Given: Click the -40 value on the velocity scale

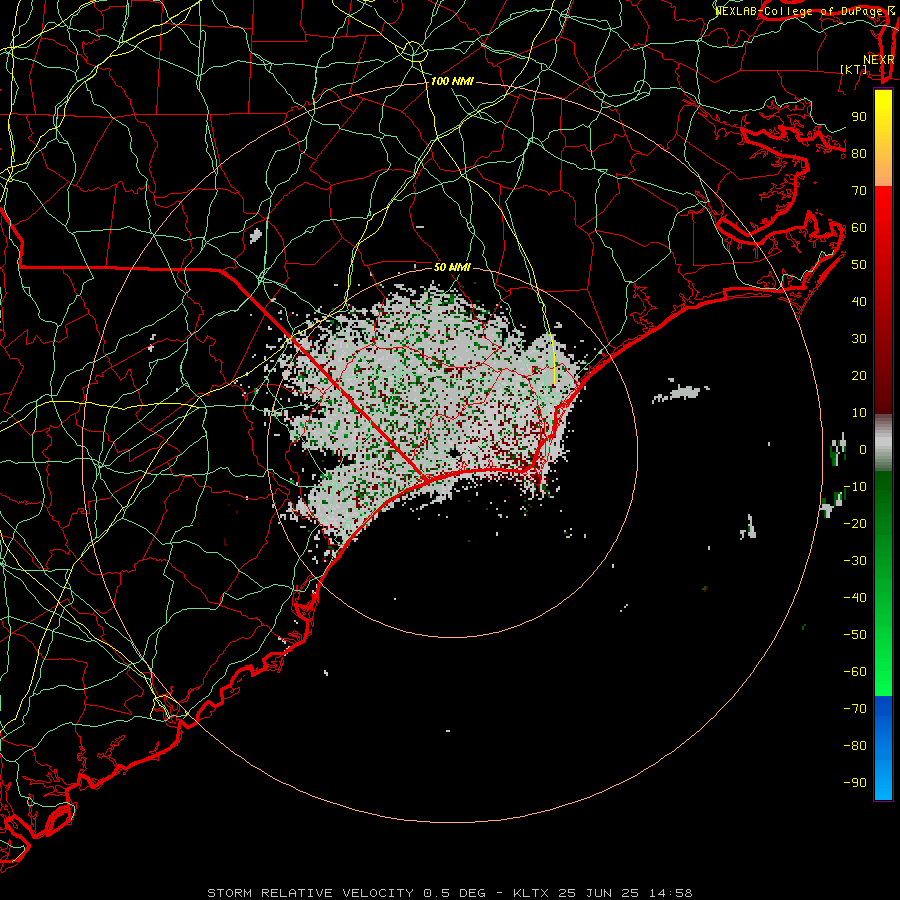Looking at the screenshot, I should [855, 598].
